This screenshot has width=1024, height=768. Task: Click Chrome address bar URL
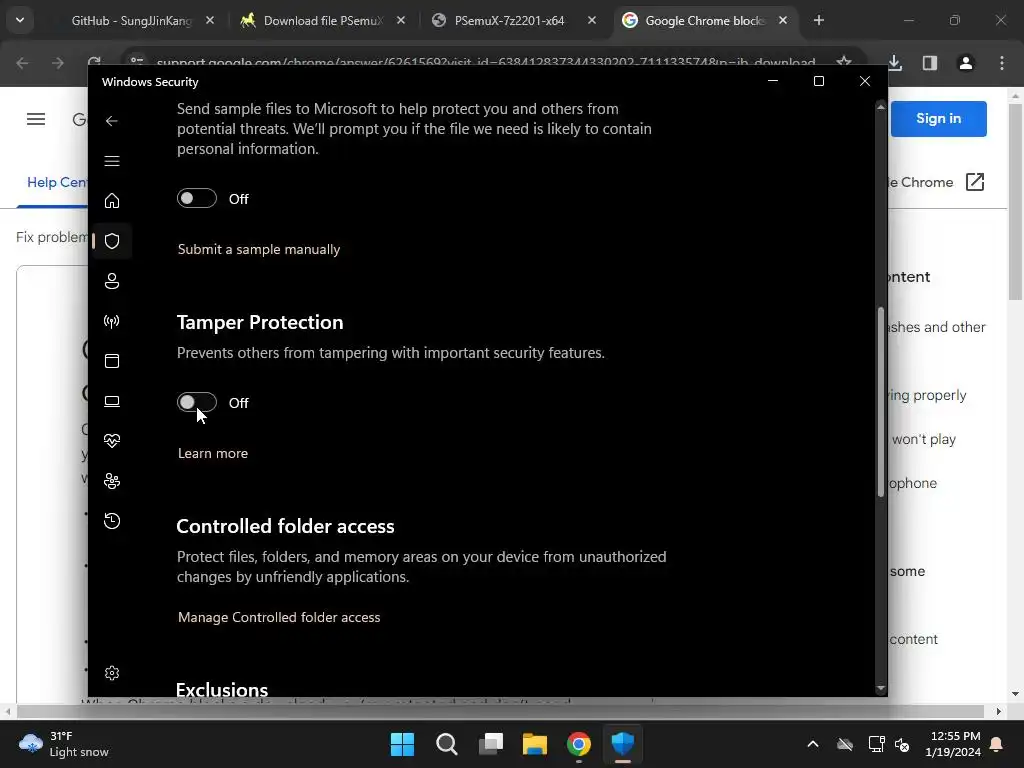[486, 63]
